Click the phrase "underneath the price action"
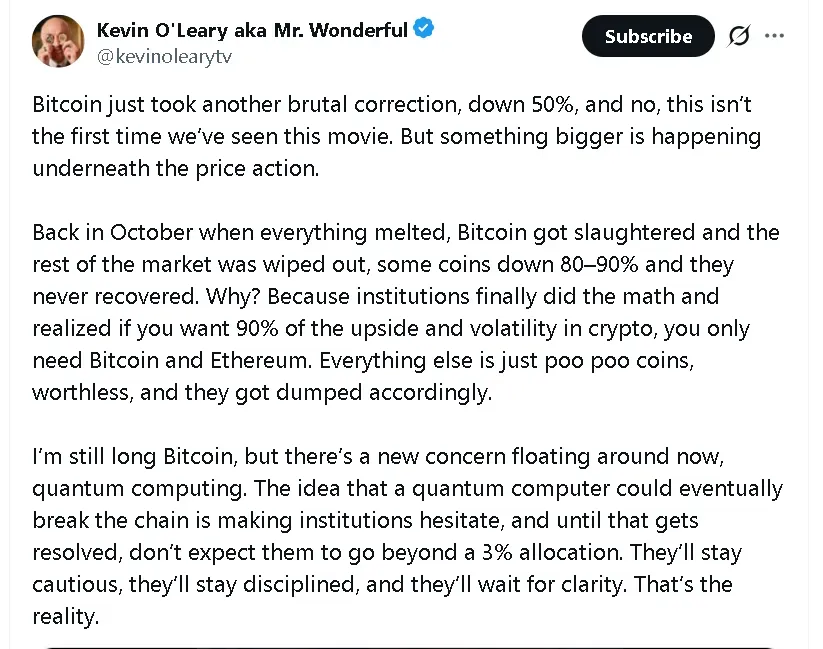The image size is (823, 649). (x=175, y=167)
